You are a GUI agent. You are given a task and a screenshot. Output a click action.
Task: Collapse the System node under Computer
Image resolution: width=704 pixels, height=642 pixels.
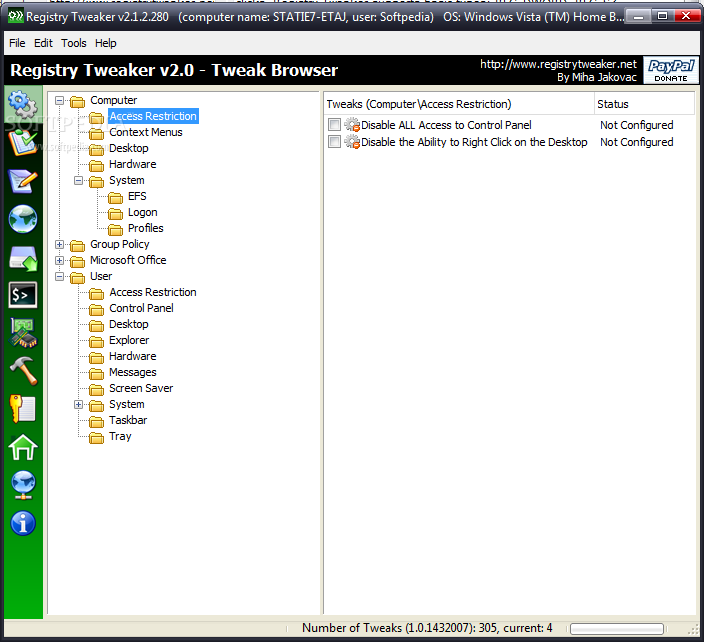(78, 180)
